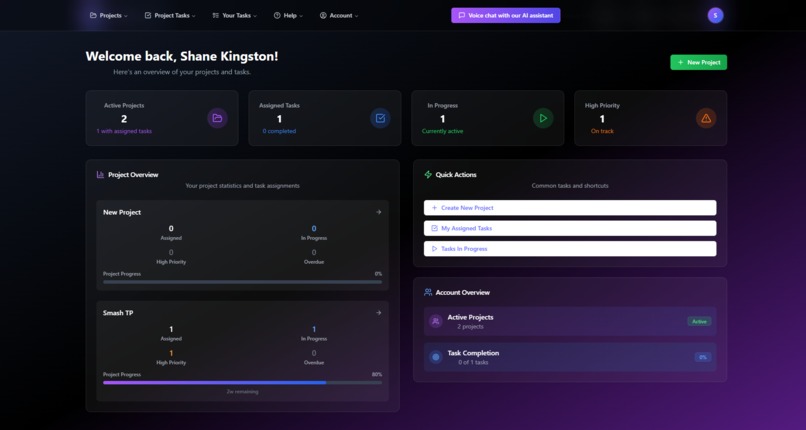Viewport: 806px width, 430px height.
Task: Click '0 completed' text
Action: [279, 131]
